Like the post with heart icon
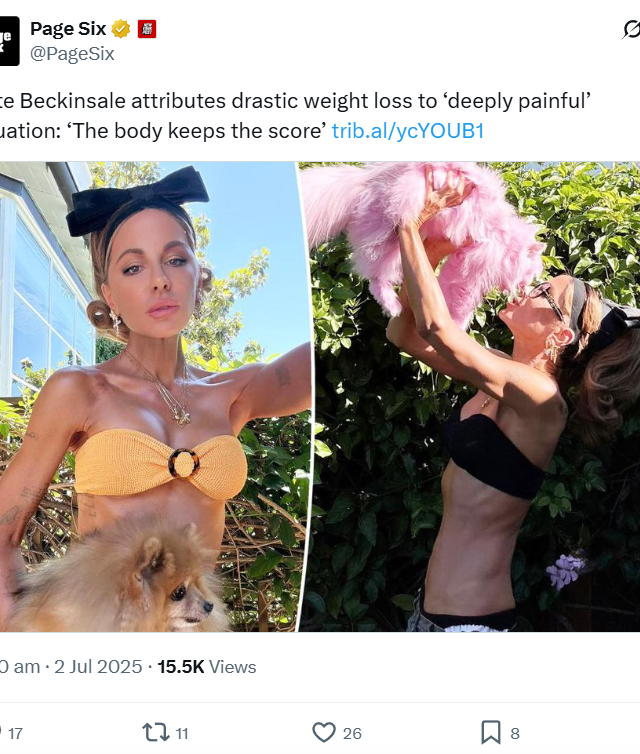The height and width of the screenshot is (754, 640). click(324, 732)
